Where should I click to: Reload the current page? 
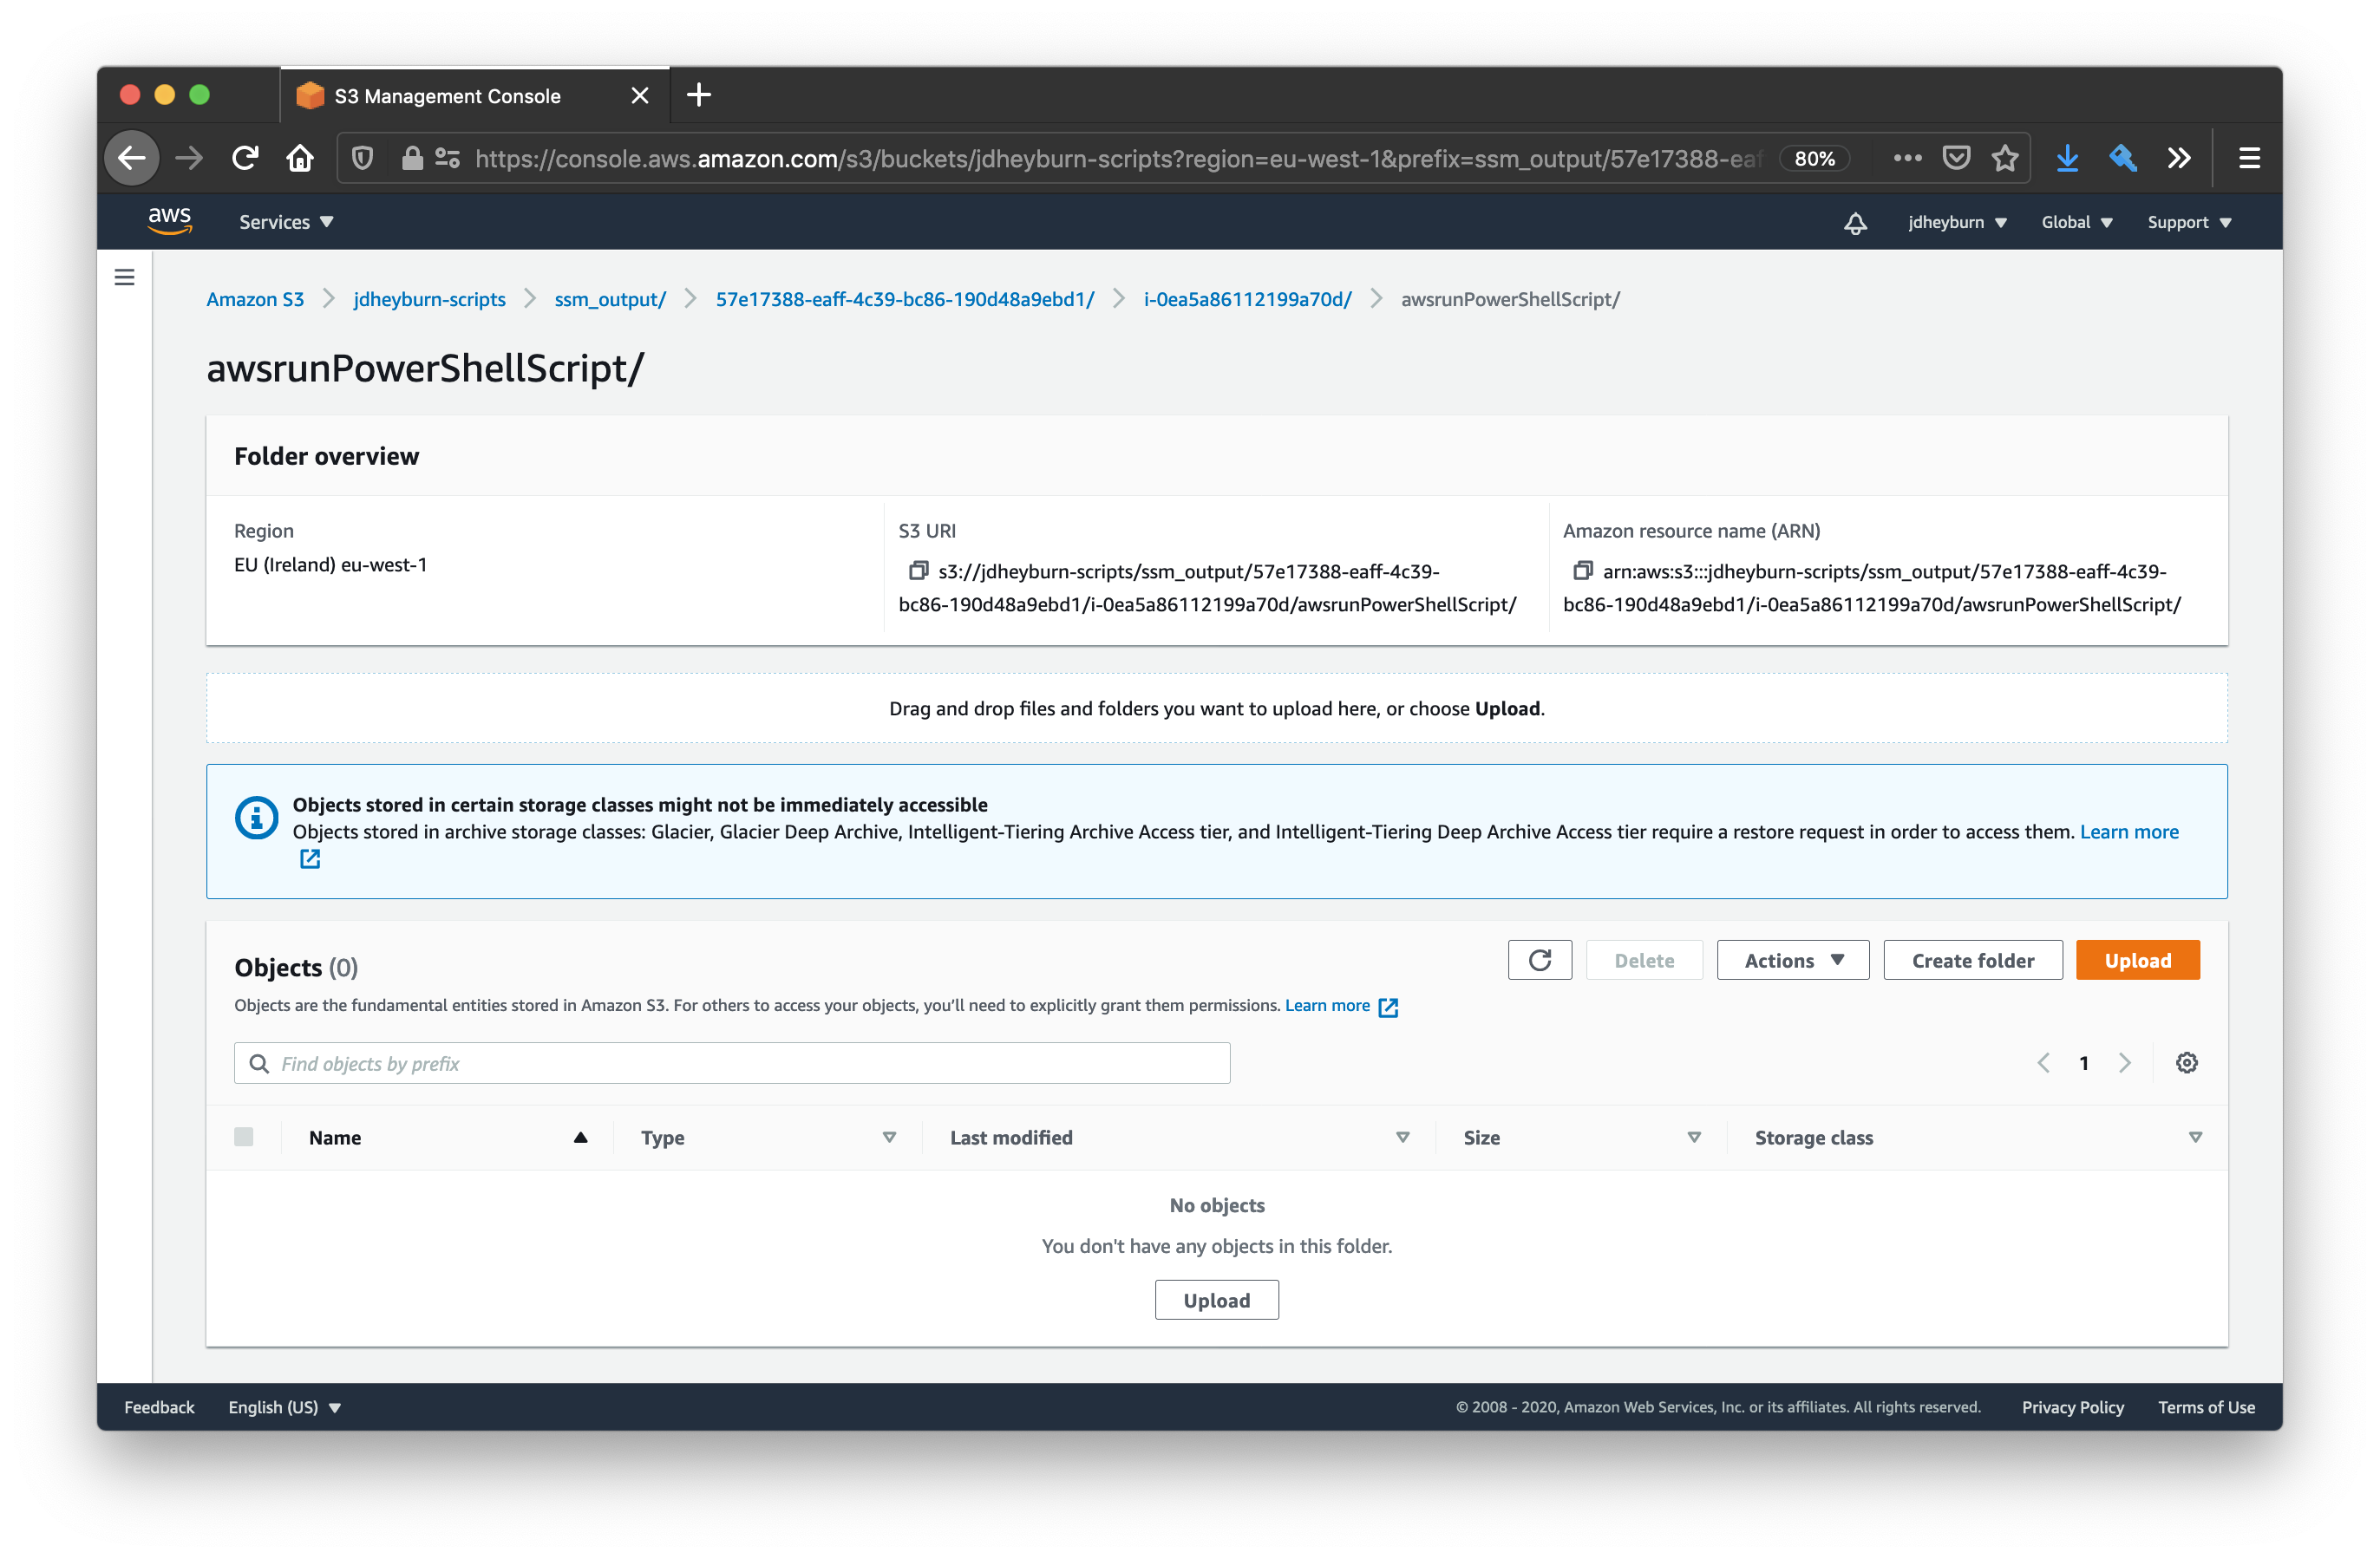point(245,158)
